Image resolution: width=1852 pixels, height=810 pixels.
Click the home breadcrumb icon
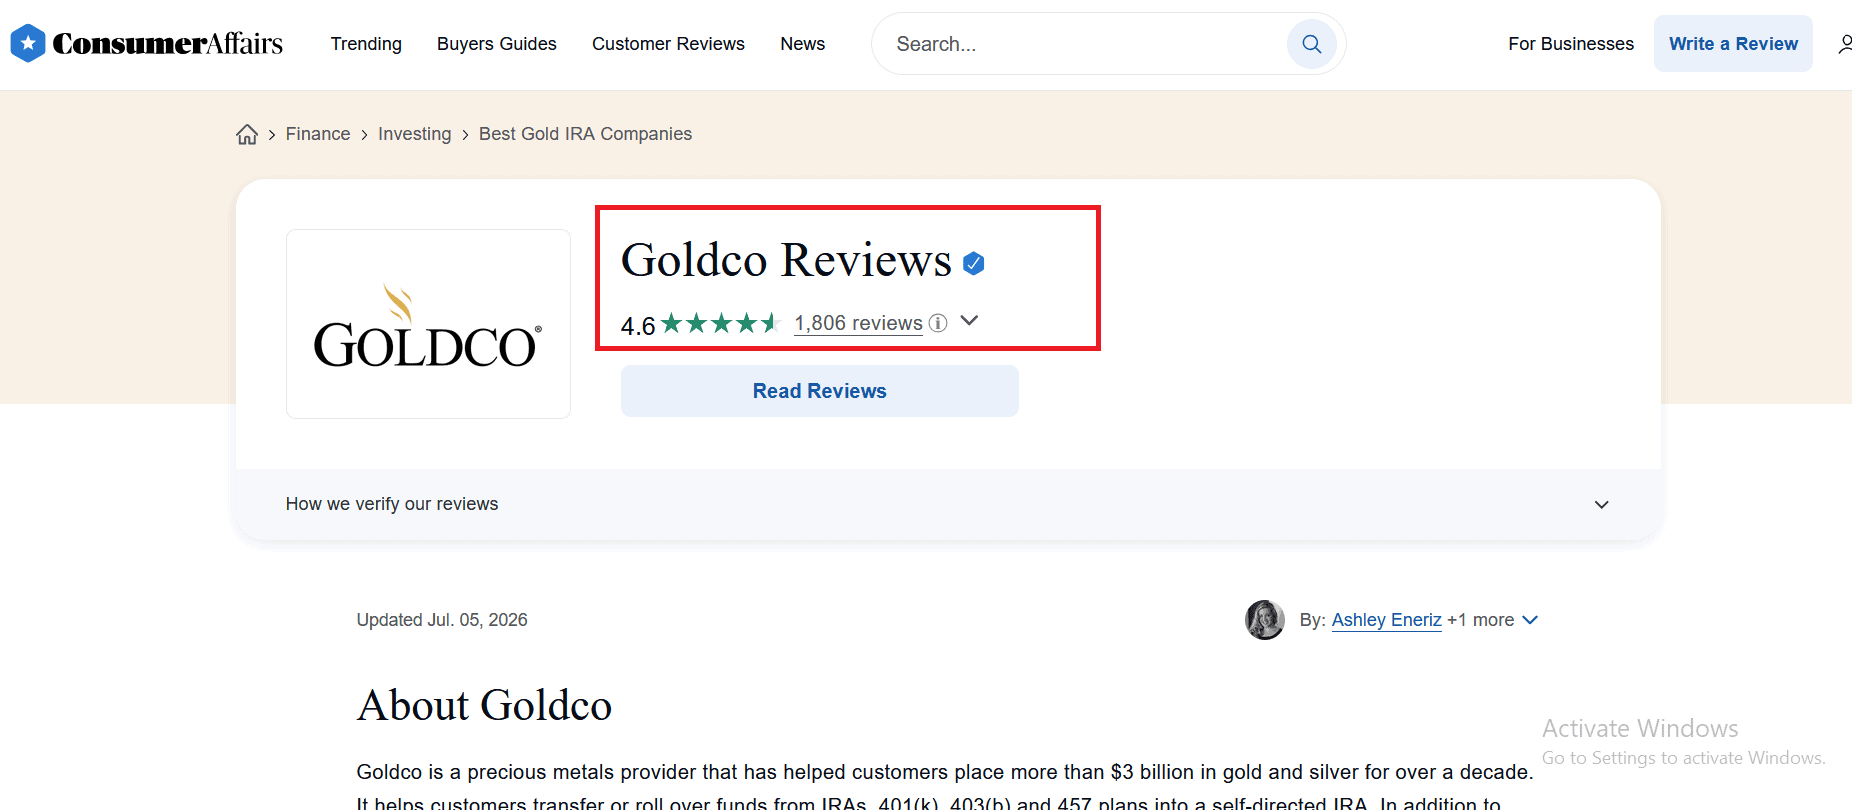click(247, 134)
